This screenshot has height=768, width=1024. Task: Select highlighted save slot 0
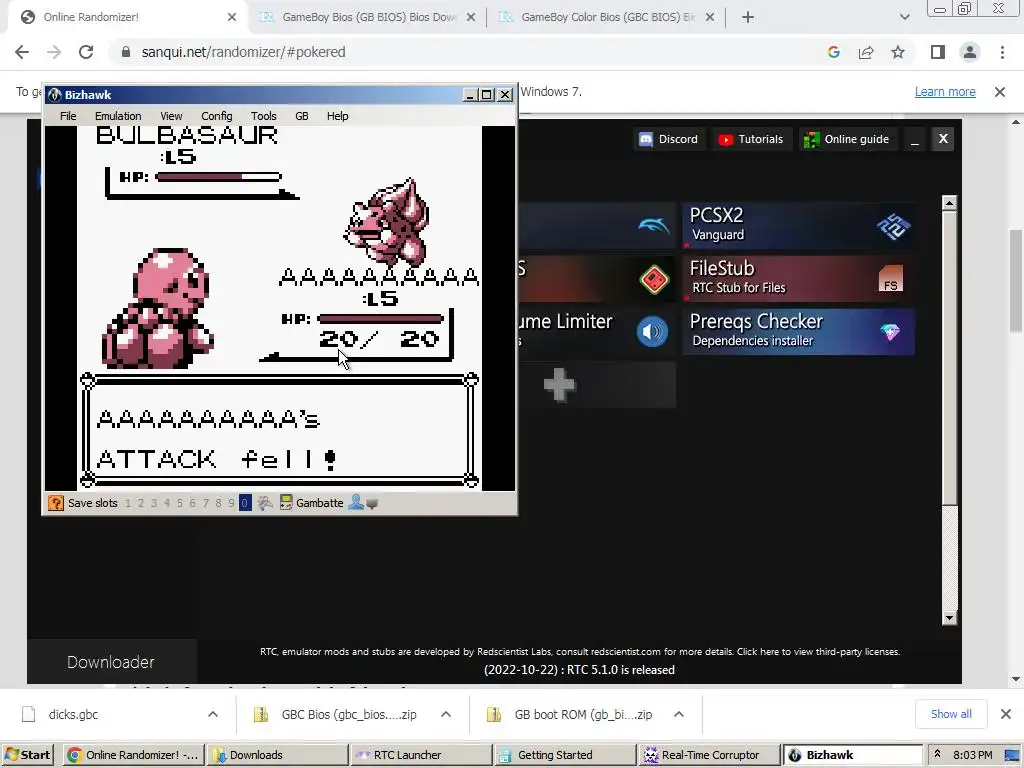[x=245, y=503]
